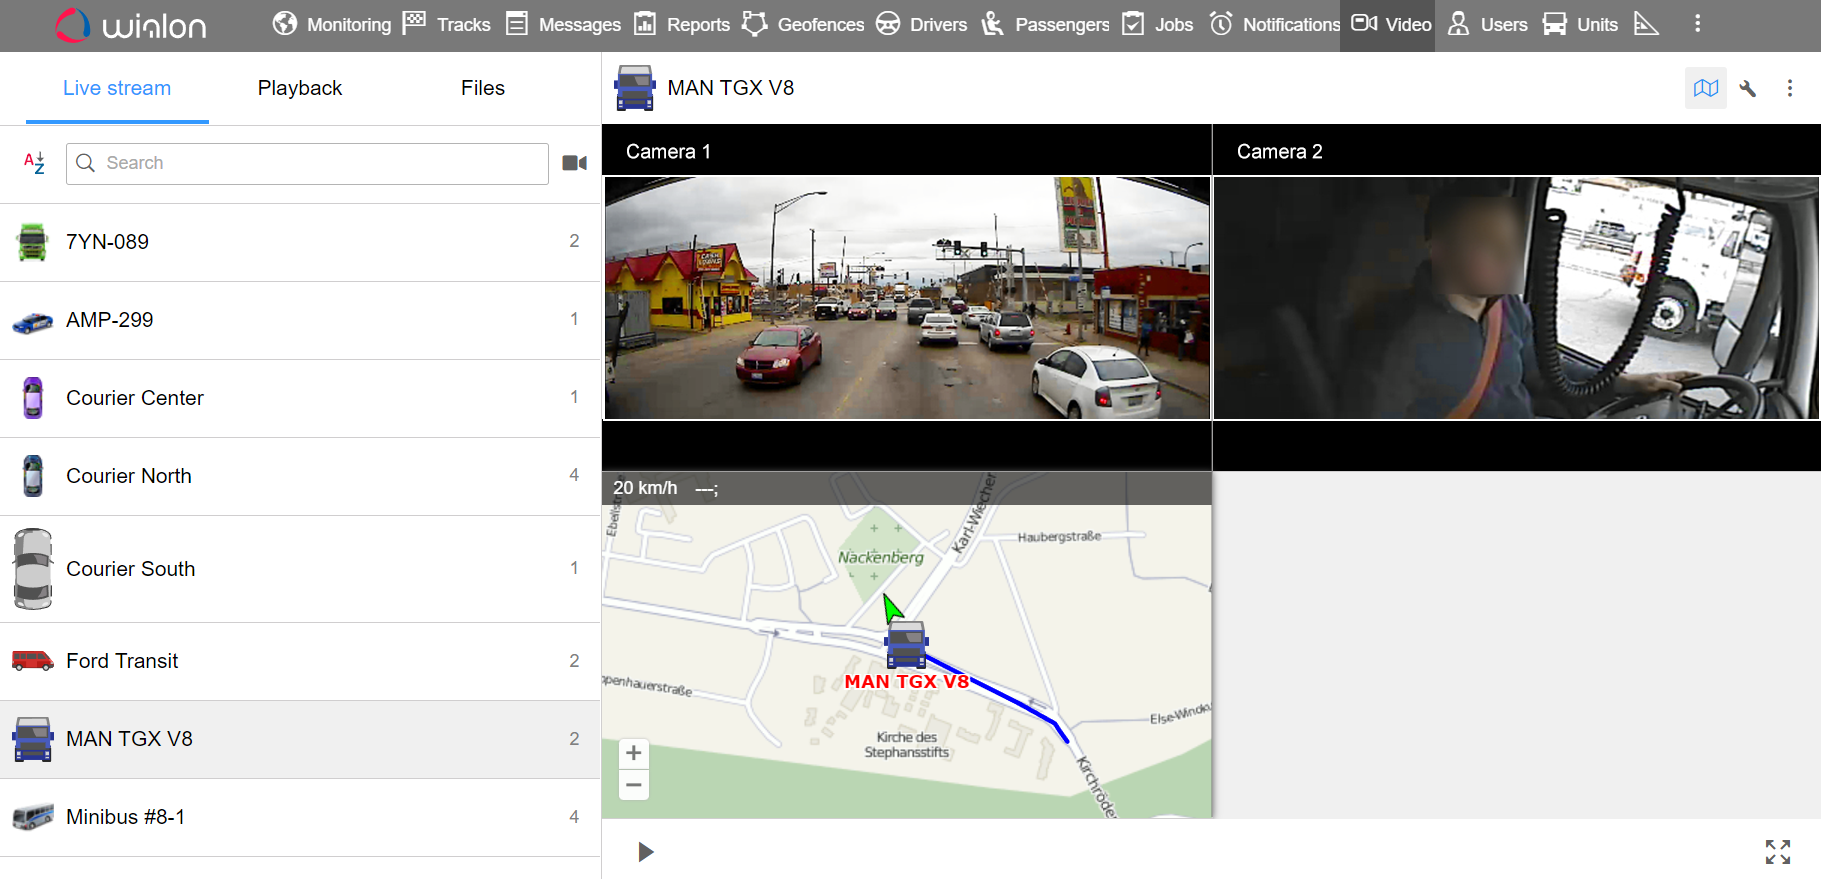This screenshot has height=879, width=1821.
Task: Click the red van icon for Ford Transit
Action: [33, 661]
